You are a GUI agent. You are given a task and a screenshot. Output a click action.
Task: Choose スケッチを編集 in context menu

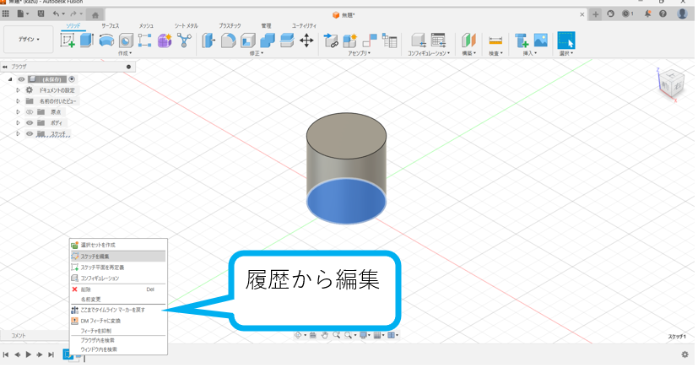[x=118, y=256]
